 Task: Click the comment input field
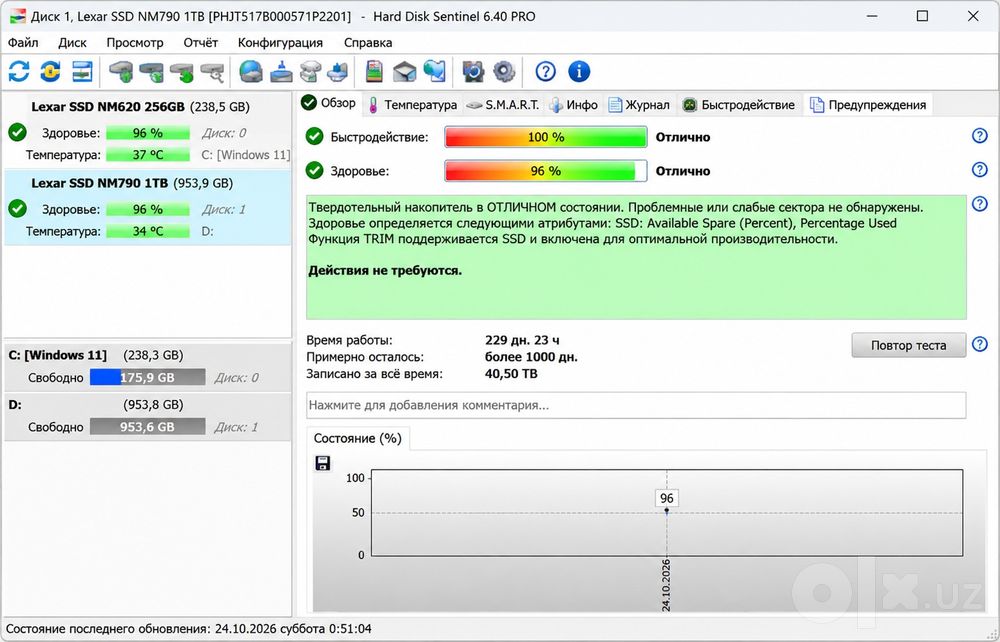636,405
